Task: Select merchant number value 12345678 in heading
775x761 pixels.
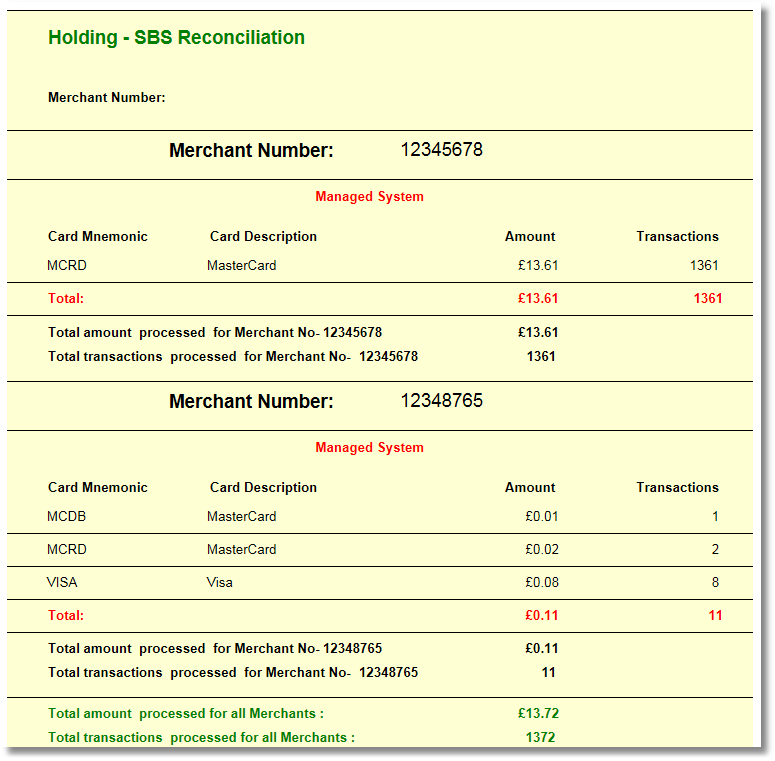Action: 441,150
